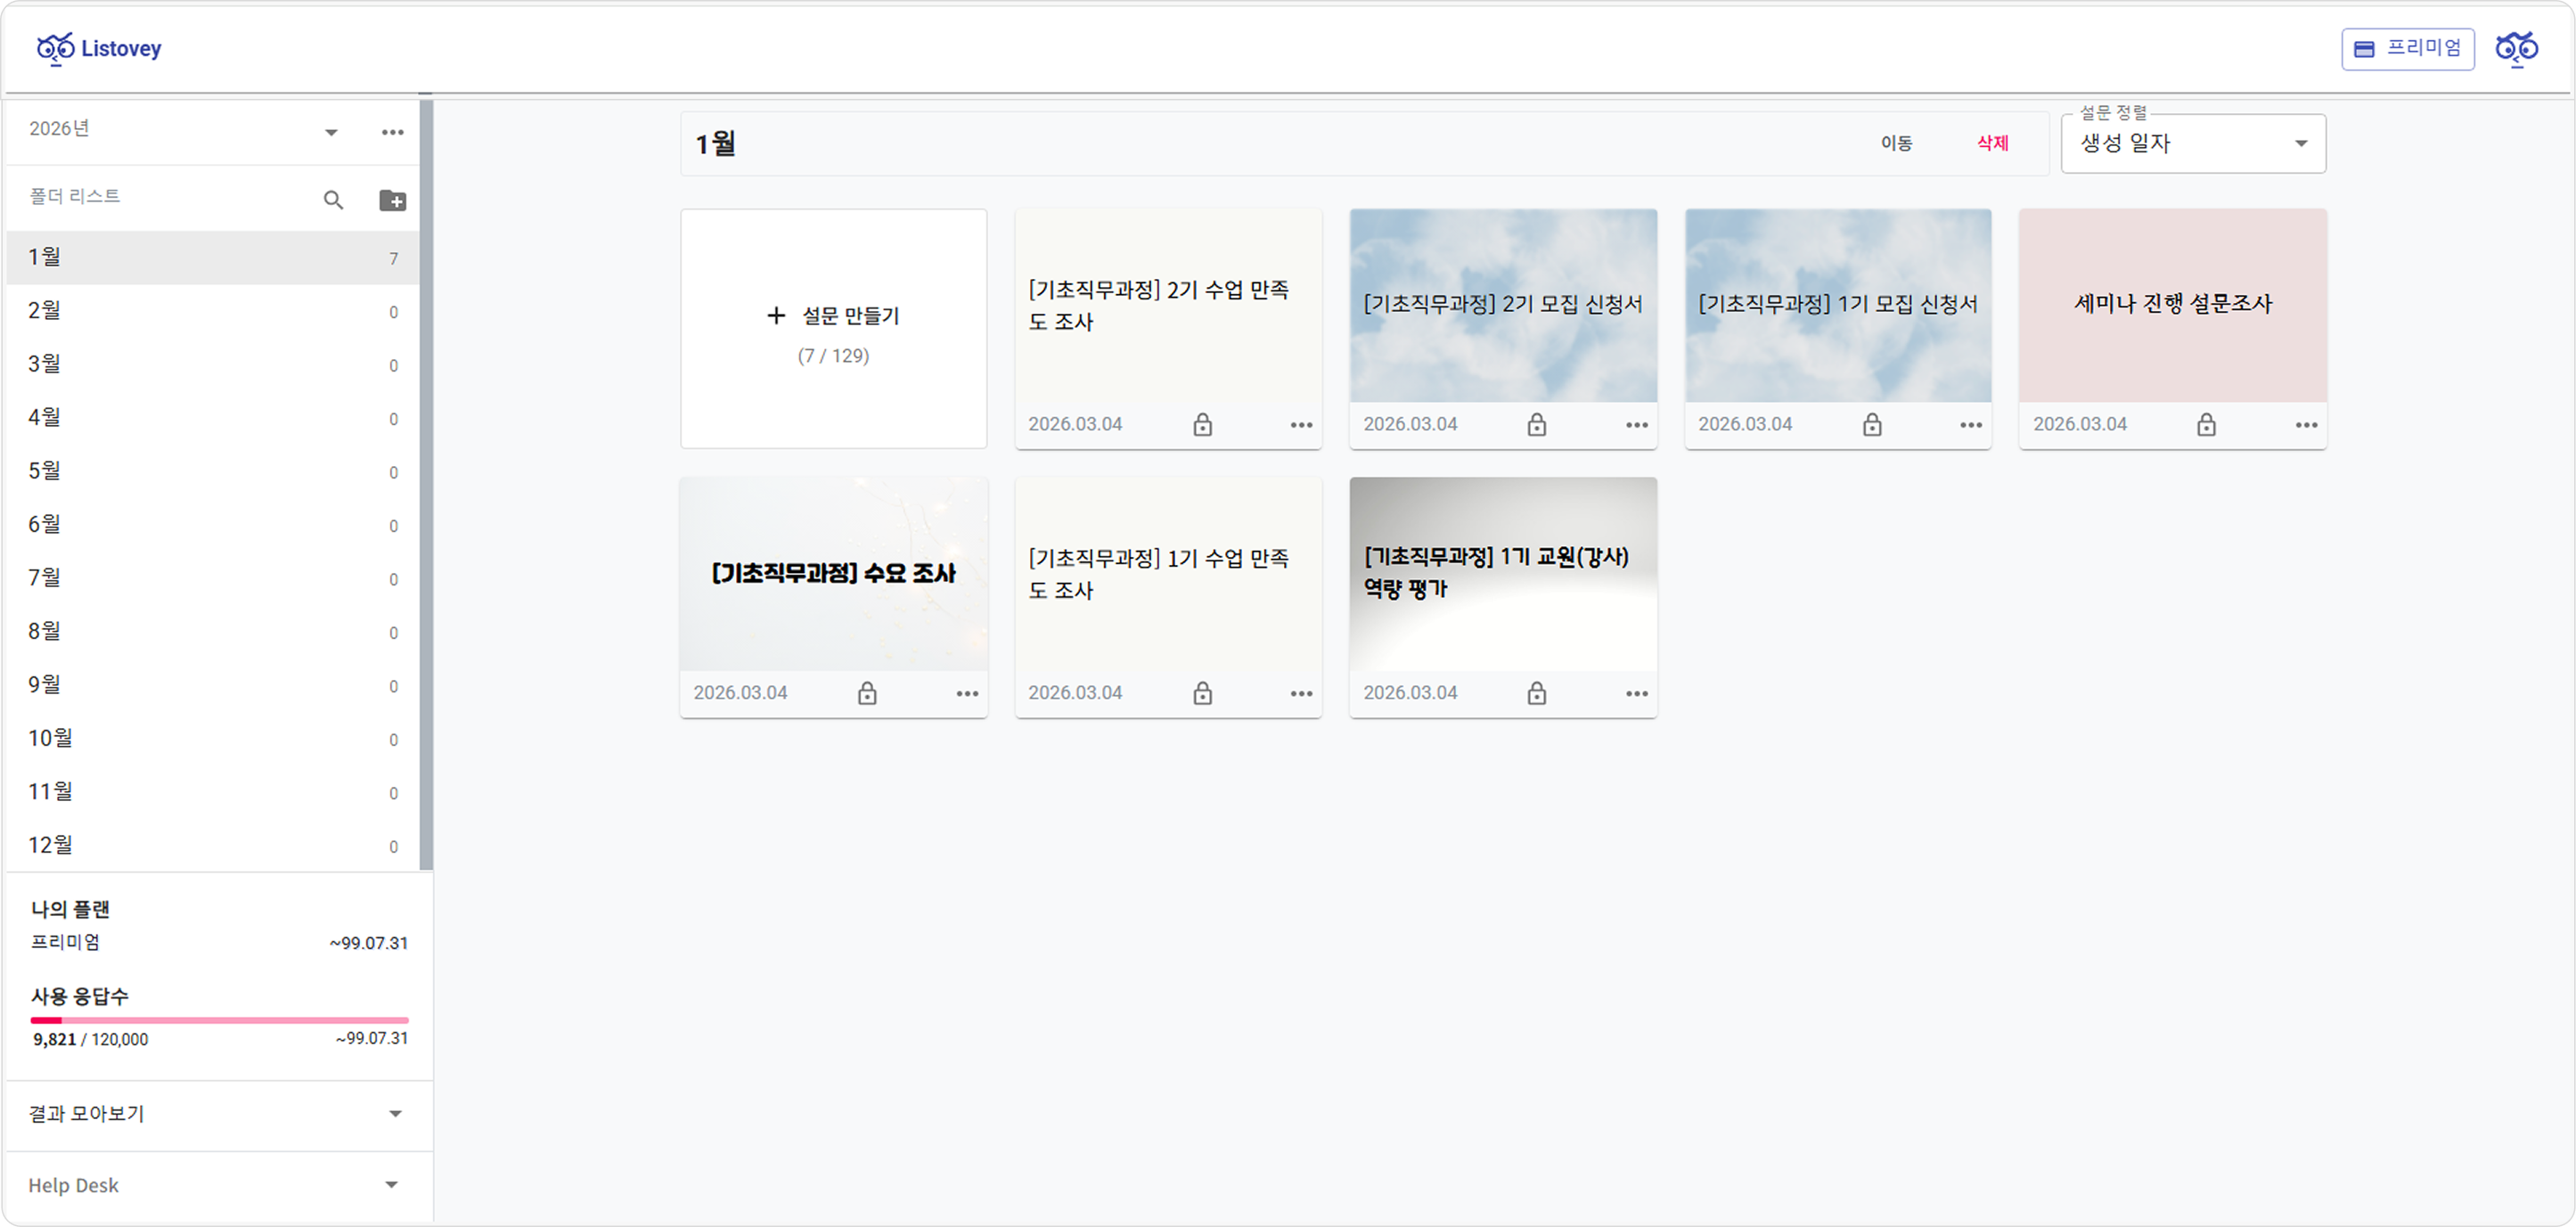2576x1227 pixels.
Task: Open more options on 세미나 진행 설문조사 card
Action: click(x=2306, y=425)
